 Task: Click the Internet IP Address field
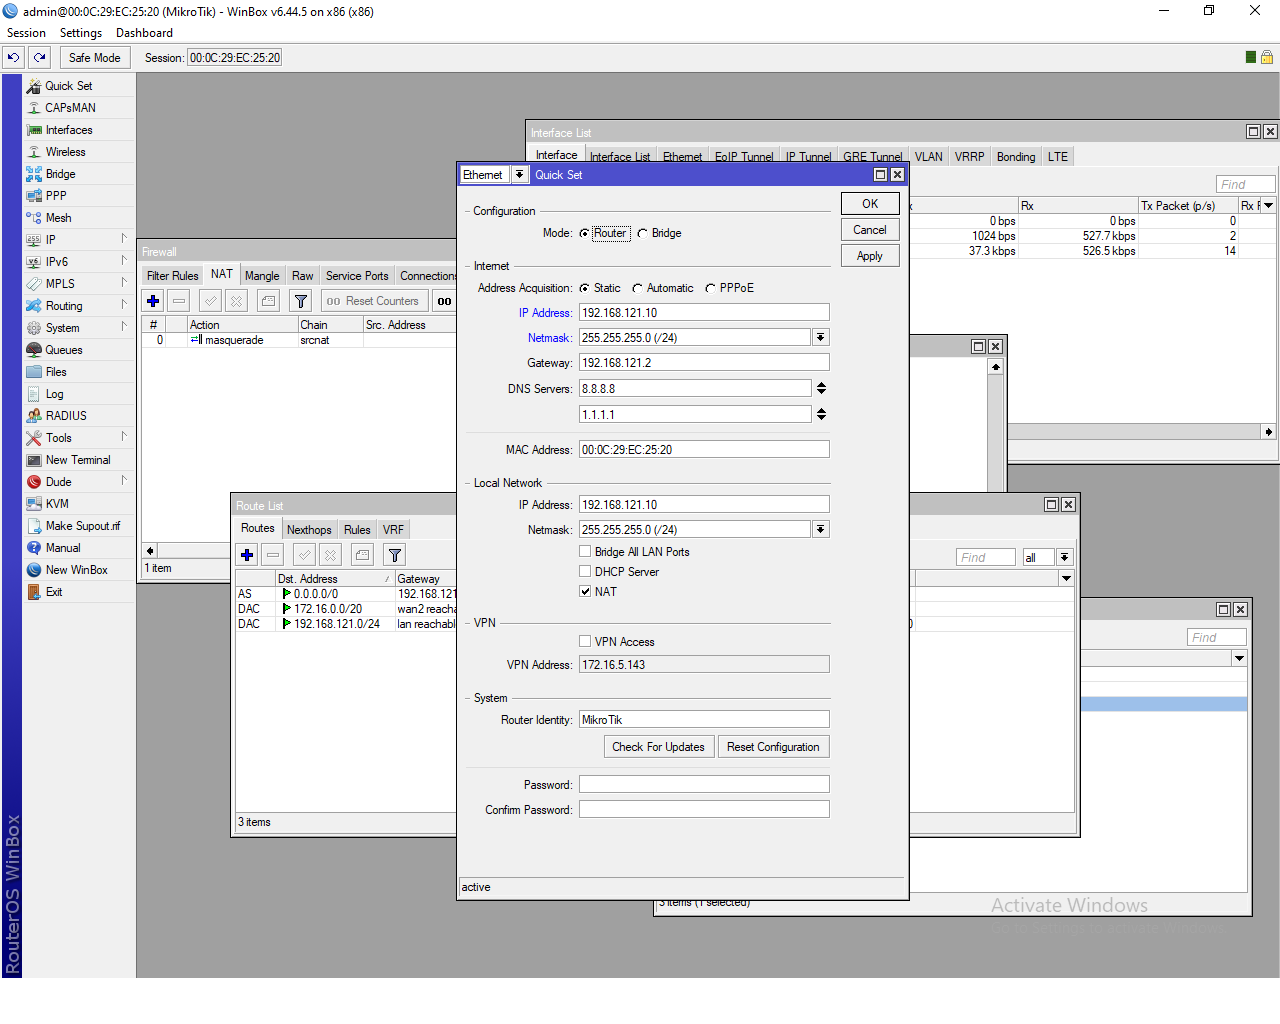(x=704, y=313)
